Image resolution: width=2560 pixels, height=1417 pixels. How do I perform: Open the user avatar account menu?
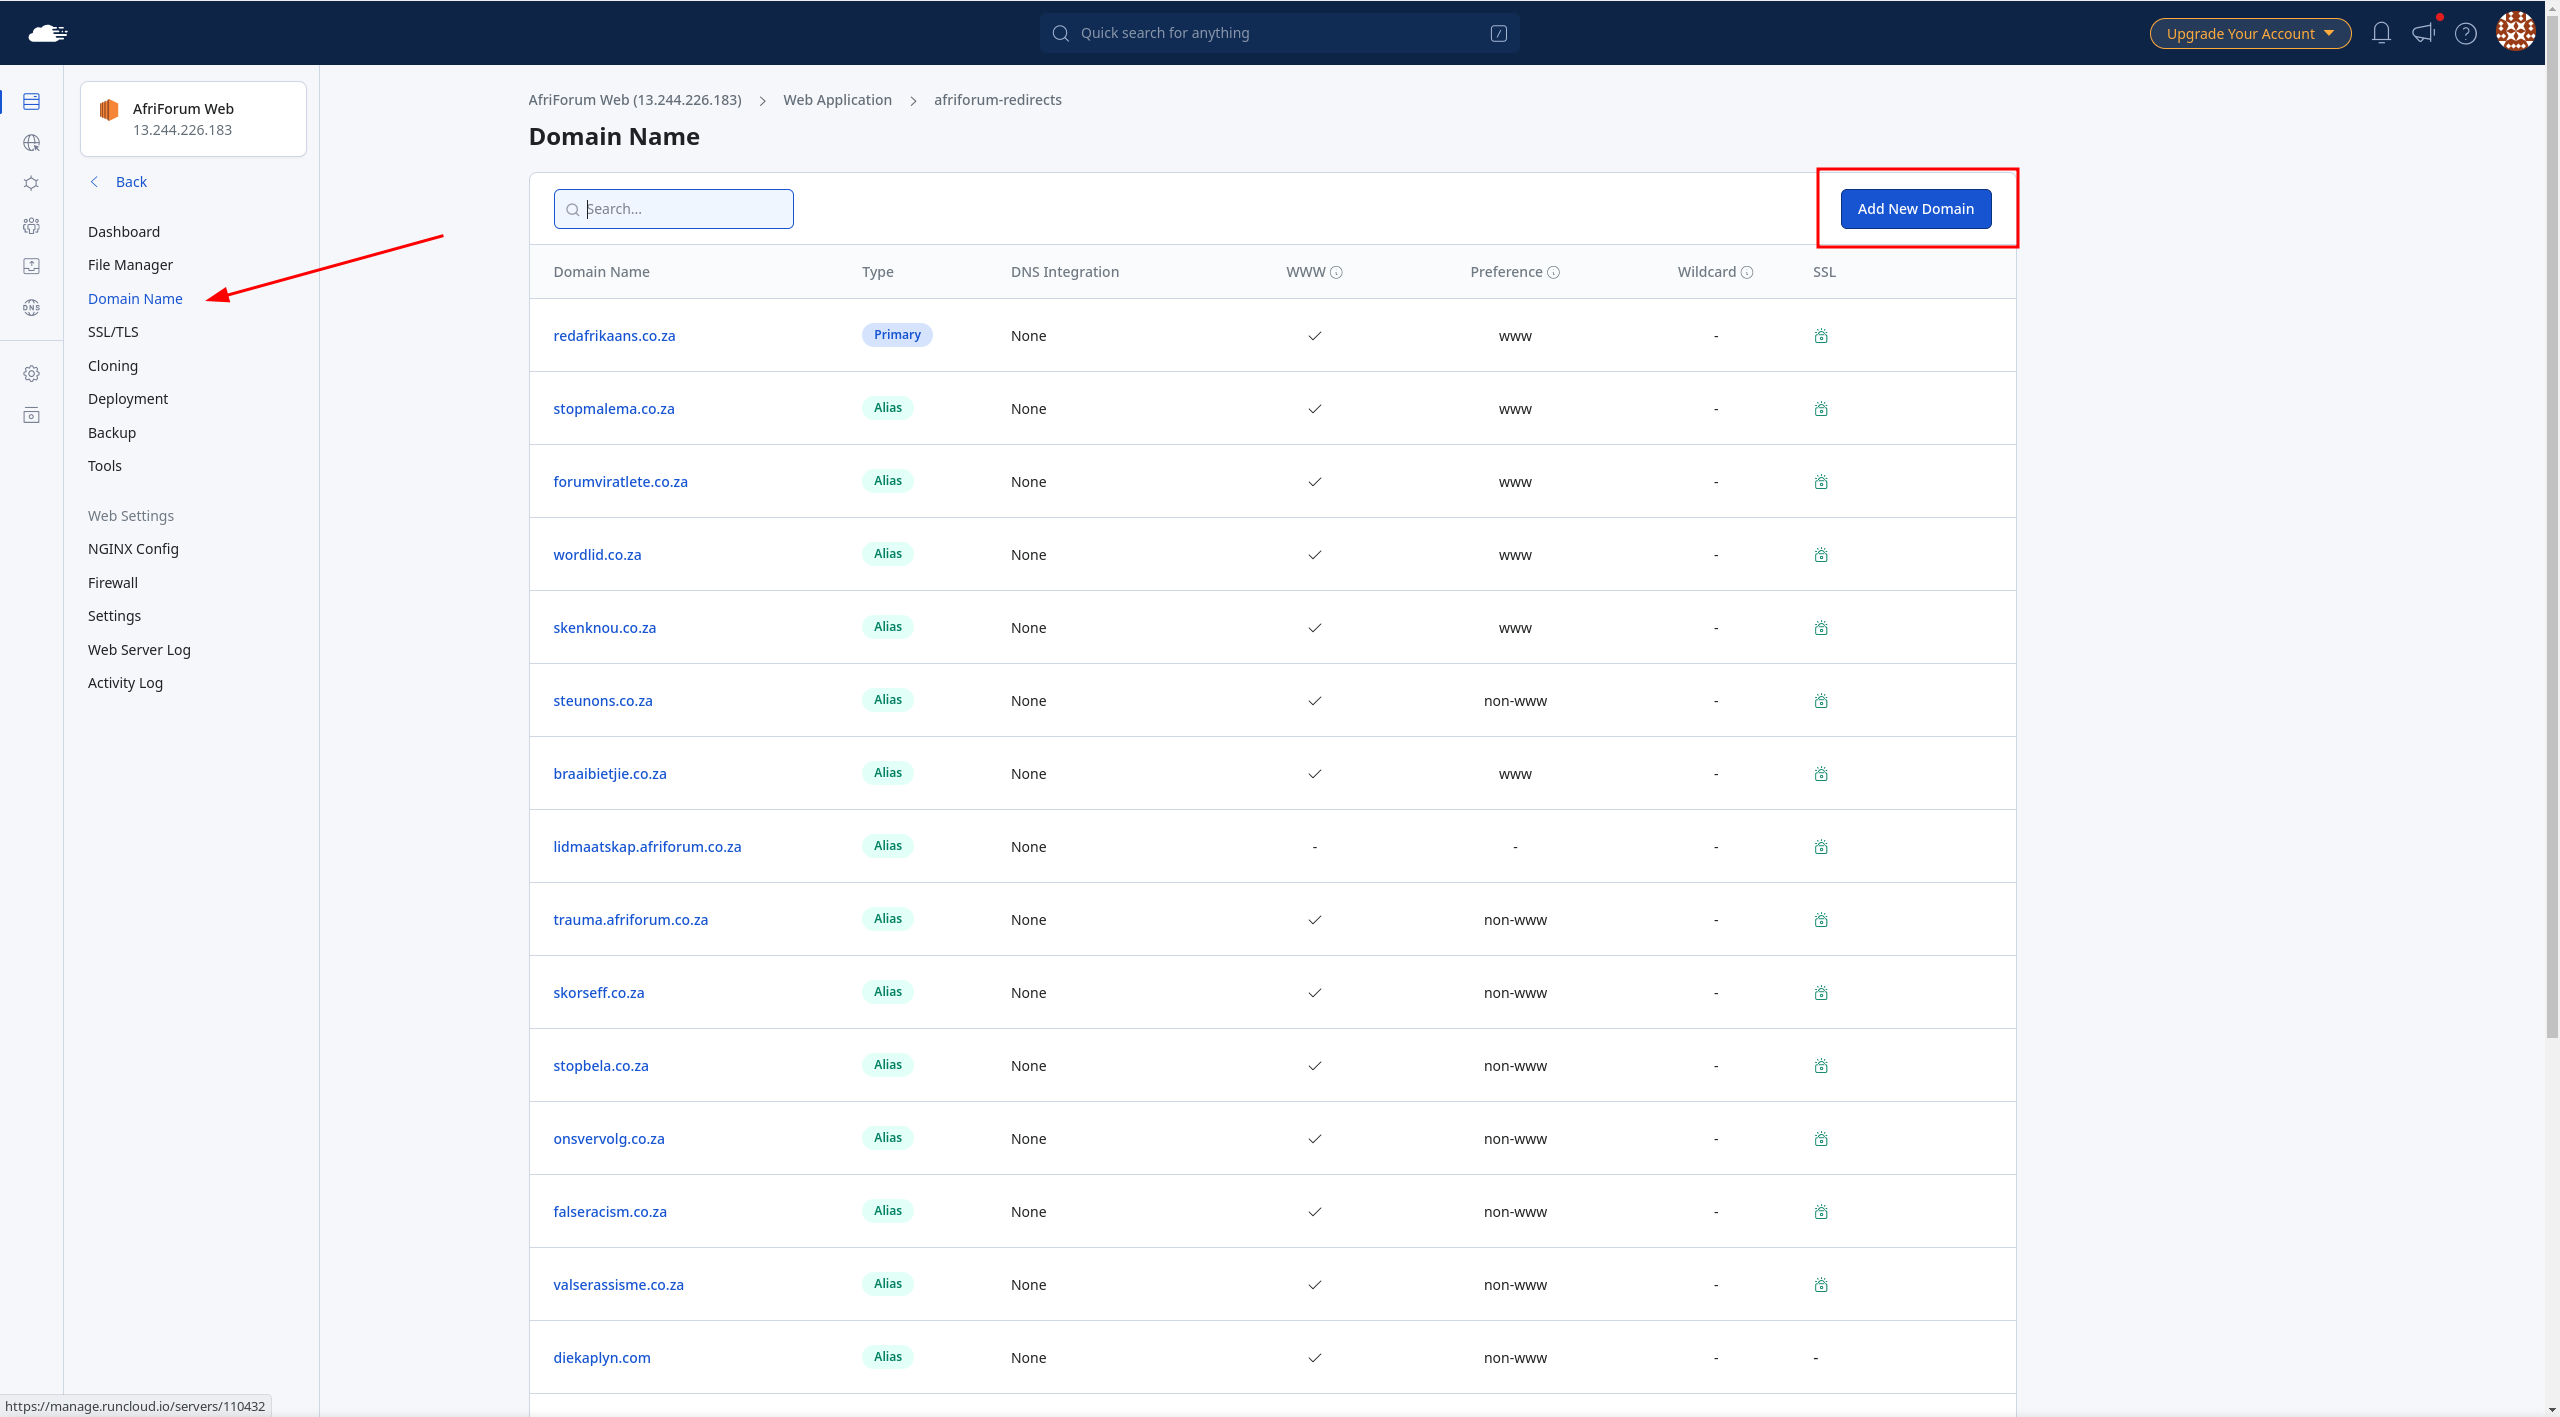(2515, 31)
